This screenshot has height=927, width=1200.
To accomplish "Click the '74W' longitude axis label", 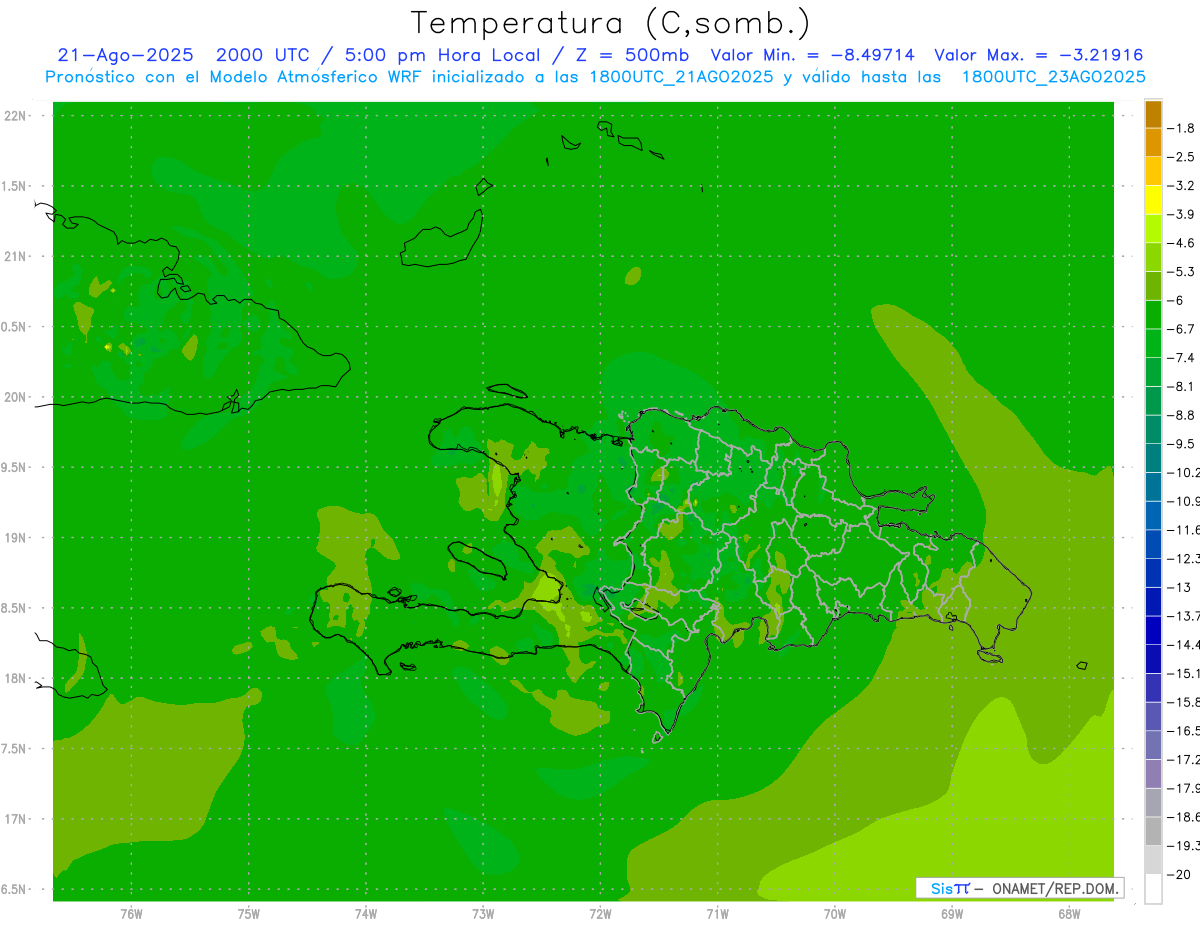I will point(366,914).
